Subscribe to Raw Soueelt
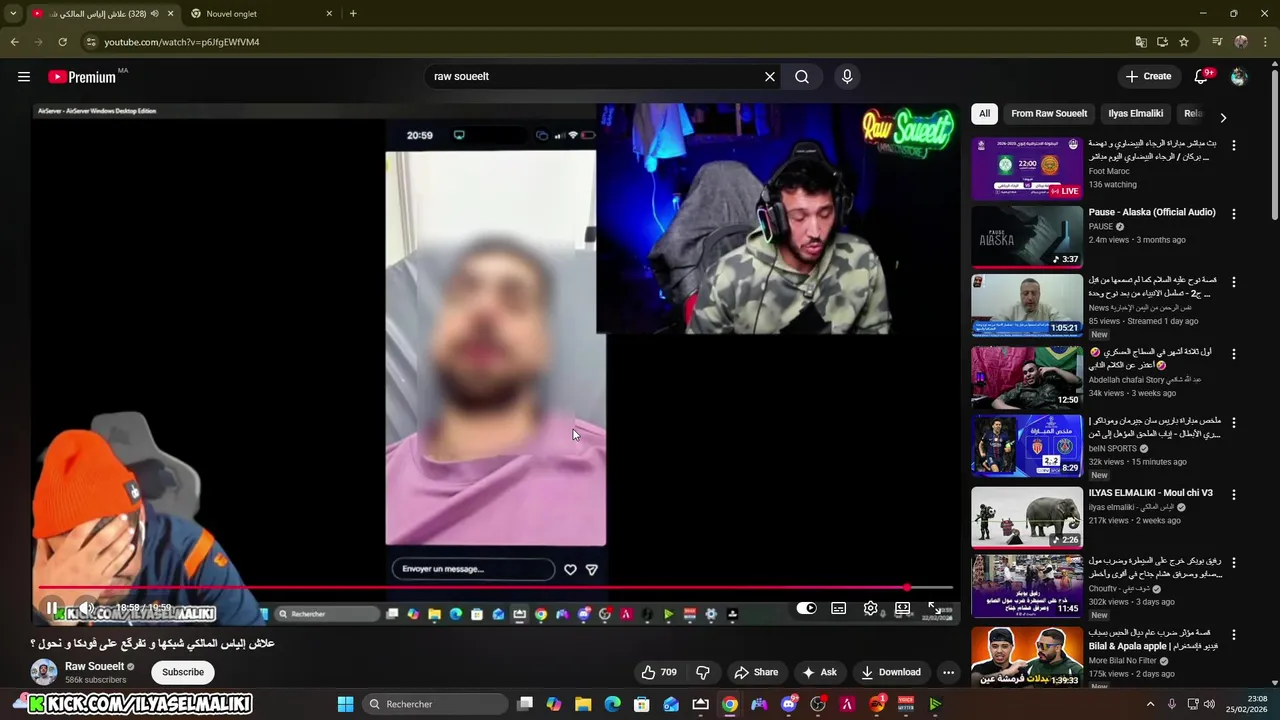 pos(183,672)
